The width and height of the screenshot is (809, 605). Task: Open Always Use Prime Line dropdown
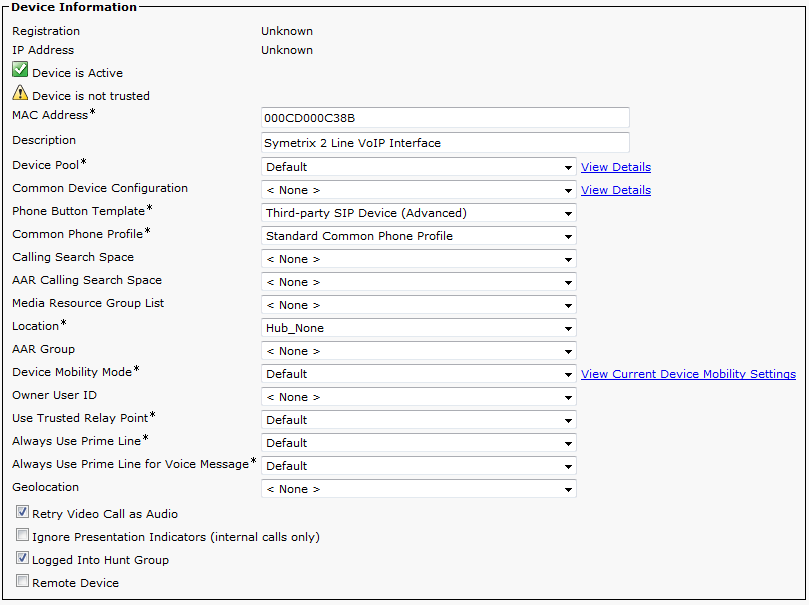pyautogui.click(x=418, y=443)
